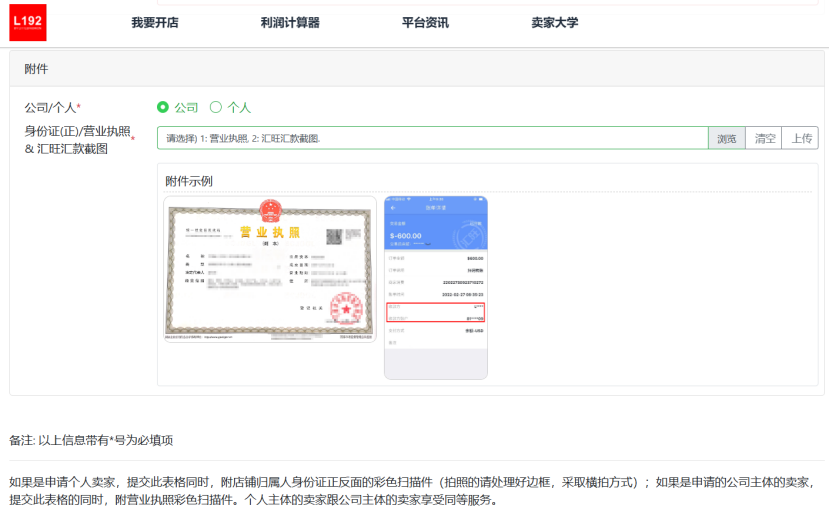Click the 上传 upload button
The width and height of the screenshot is (830, 523).
pyautogui.click(x=802, y=138)
